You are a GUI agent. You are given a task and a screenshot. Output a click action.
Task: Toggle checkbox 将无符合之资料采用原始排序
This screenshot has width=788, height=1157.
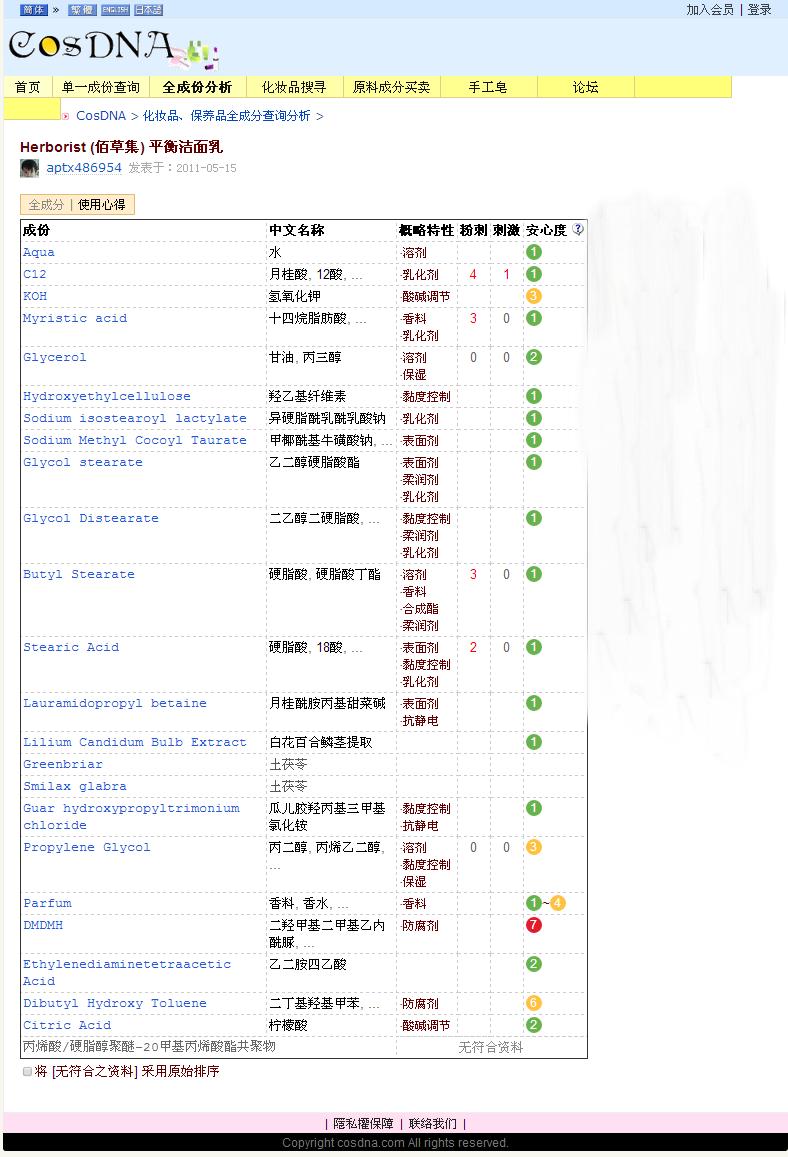pyautogui.click(x=27, y=1071)
